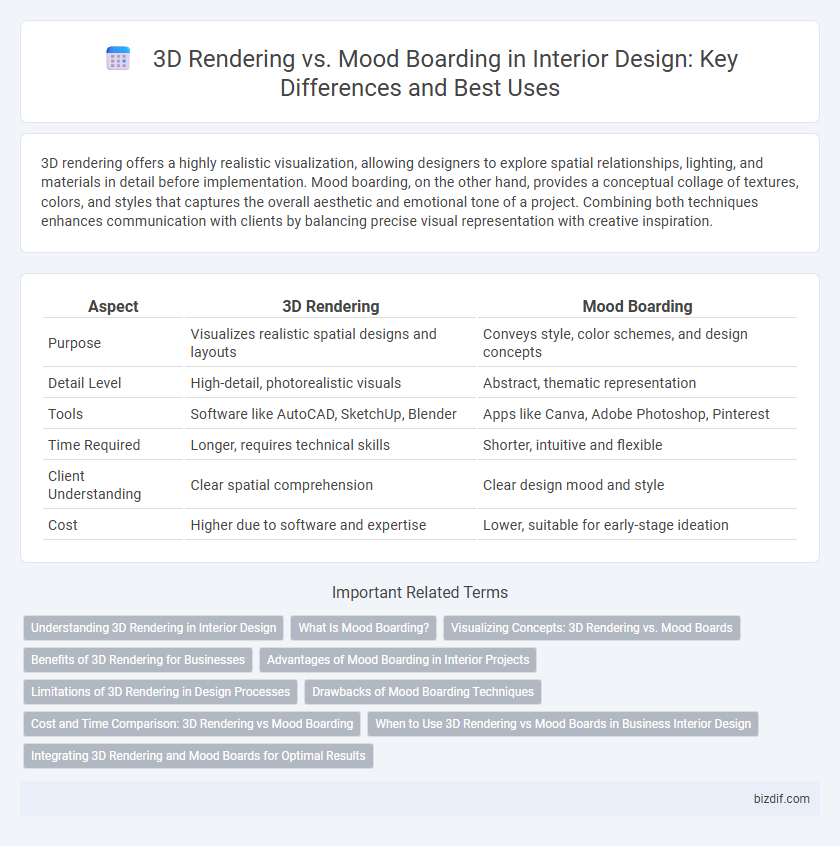
Task: Click 'Clear spatial comprehension' cell
Action: coord(330,485)
